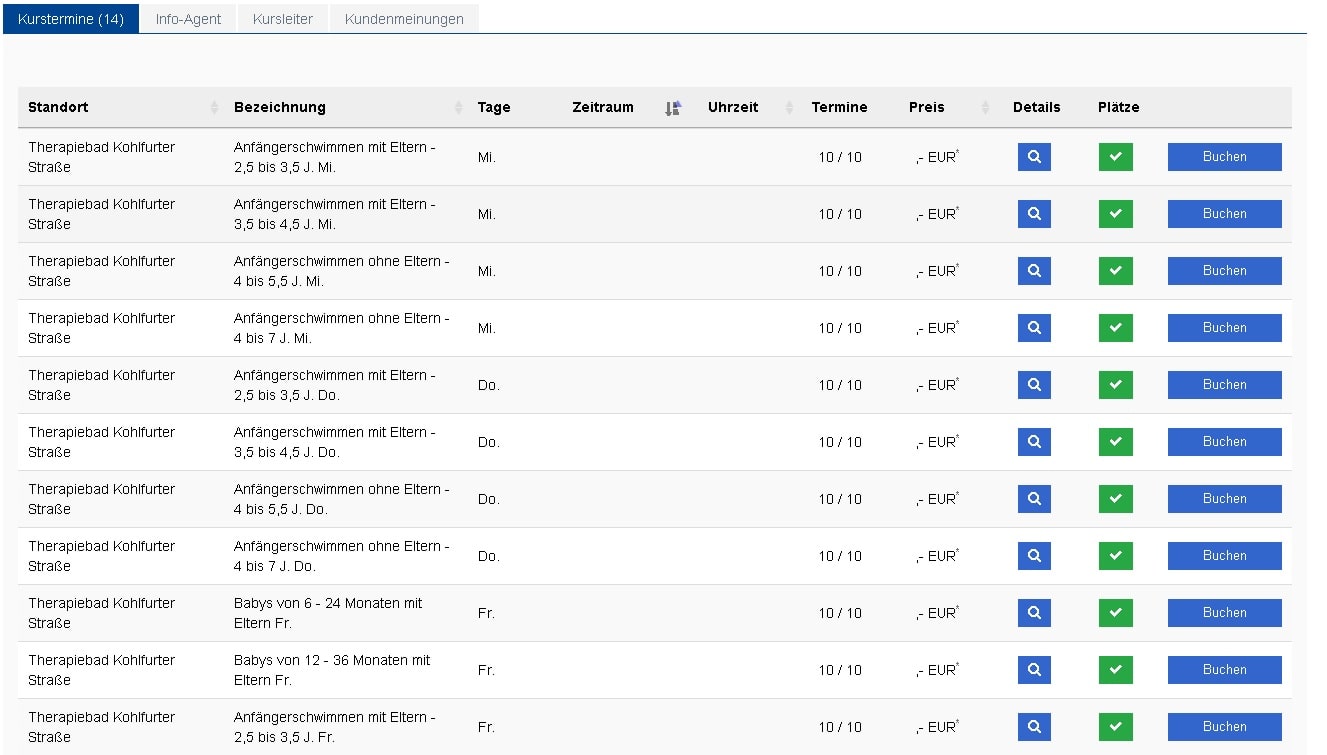This screenshot has width=1327, height=755.
Task: Select text 'Anfängerschwimmen ohne Eltern - 4 bis 5,5 J. Mi.'
Action: coord(342,271)
